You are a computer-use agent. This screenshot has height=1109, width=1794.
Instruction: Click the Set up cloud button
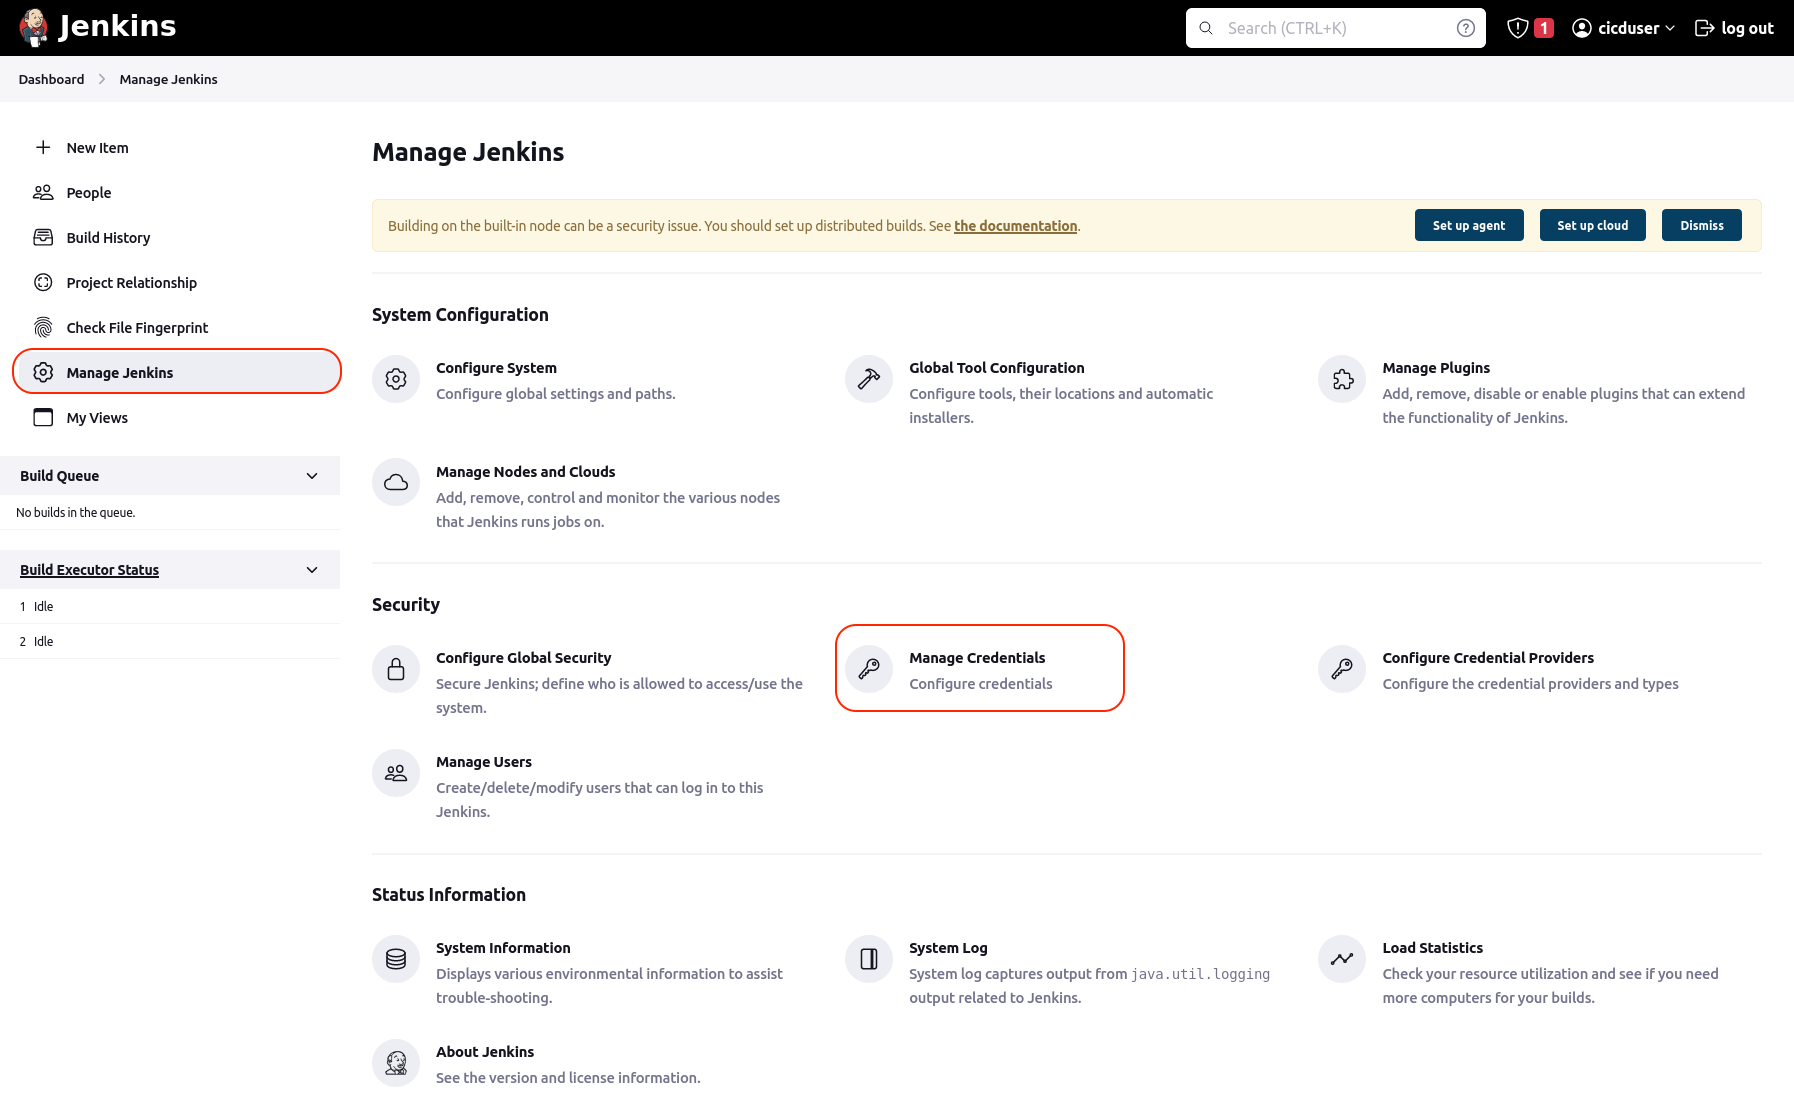pos(1593,225)
